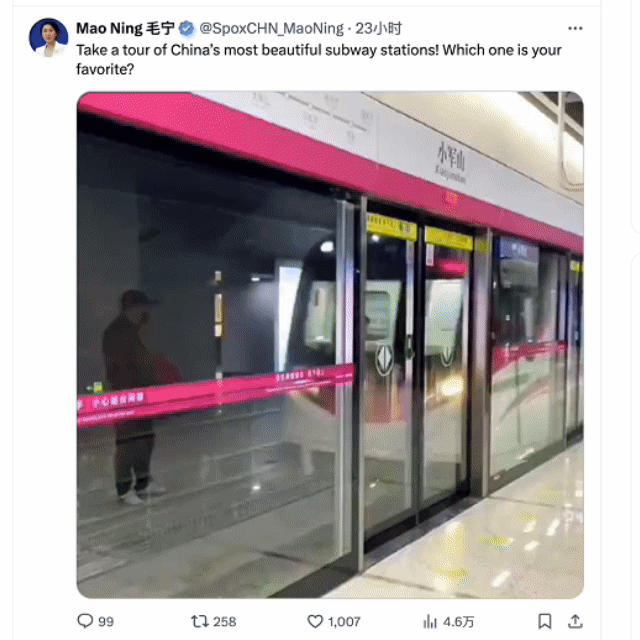This screenshot has height=640, width=640.
Task: Click the reply speech bubble icon
Action: coord(85,621)
